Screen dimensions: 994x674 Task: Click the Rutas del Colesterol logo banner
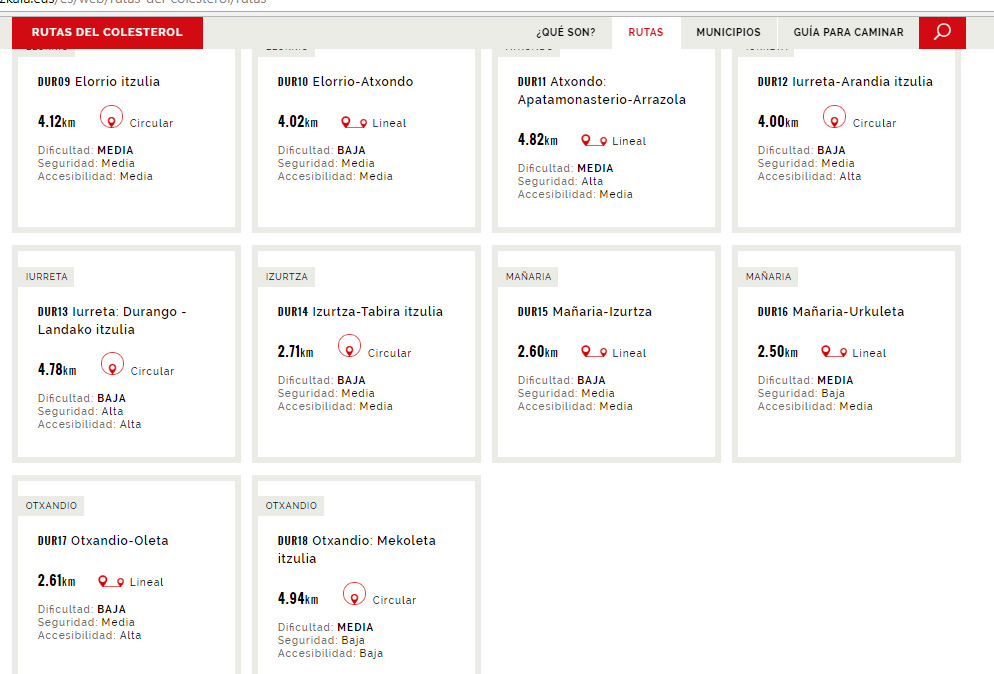[107, 32]
